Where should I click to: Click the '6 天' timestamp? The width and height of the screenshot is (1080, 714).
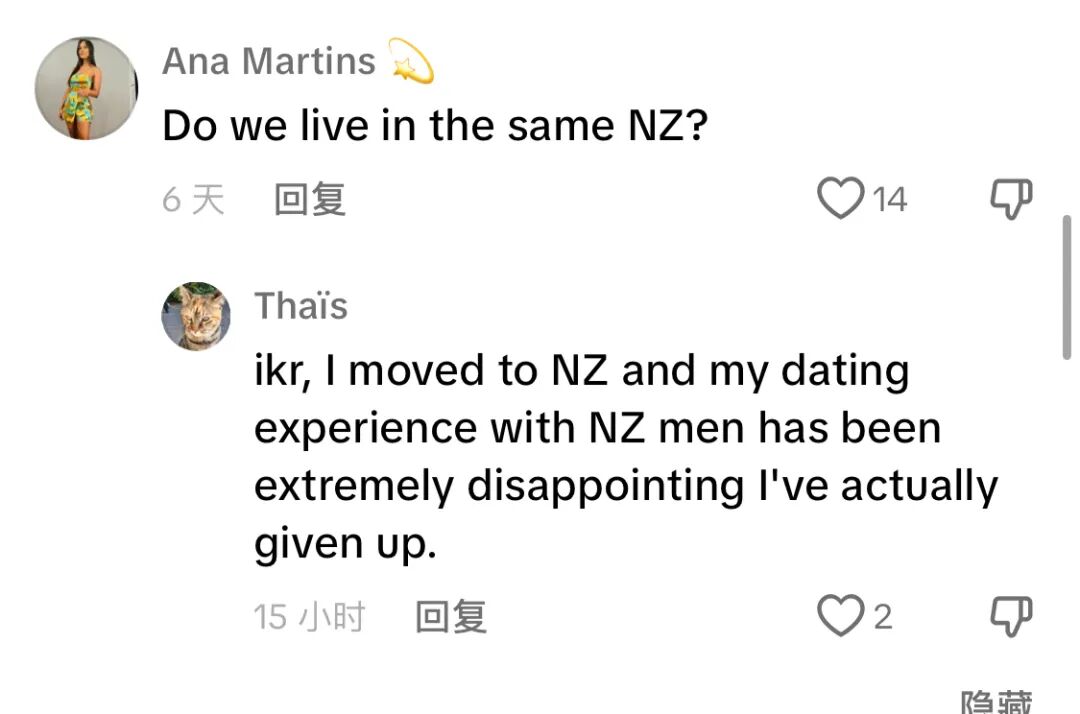coord(194,199)
